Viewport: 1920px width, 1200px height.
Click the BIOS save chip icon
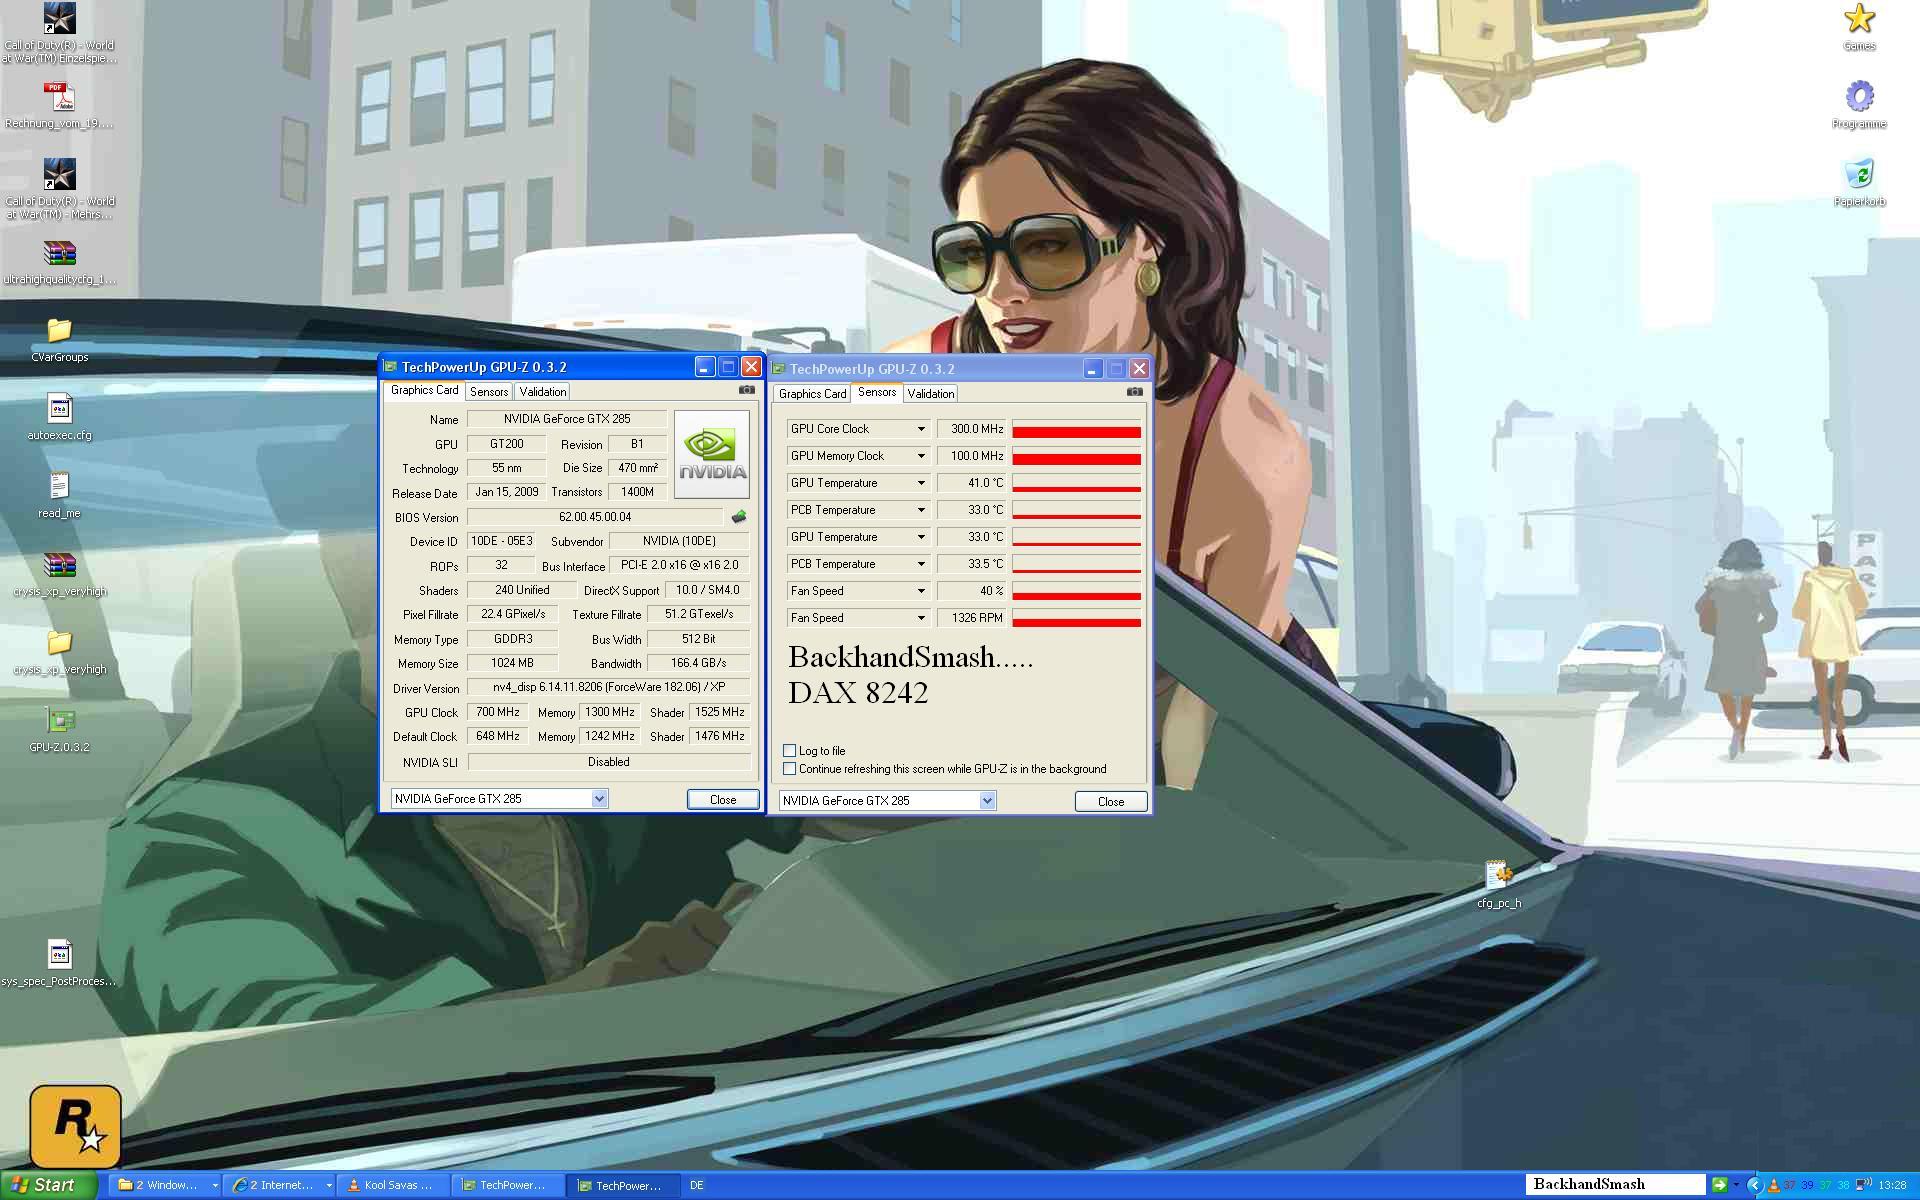point(739,517)
